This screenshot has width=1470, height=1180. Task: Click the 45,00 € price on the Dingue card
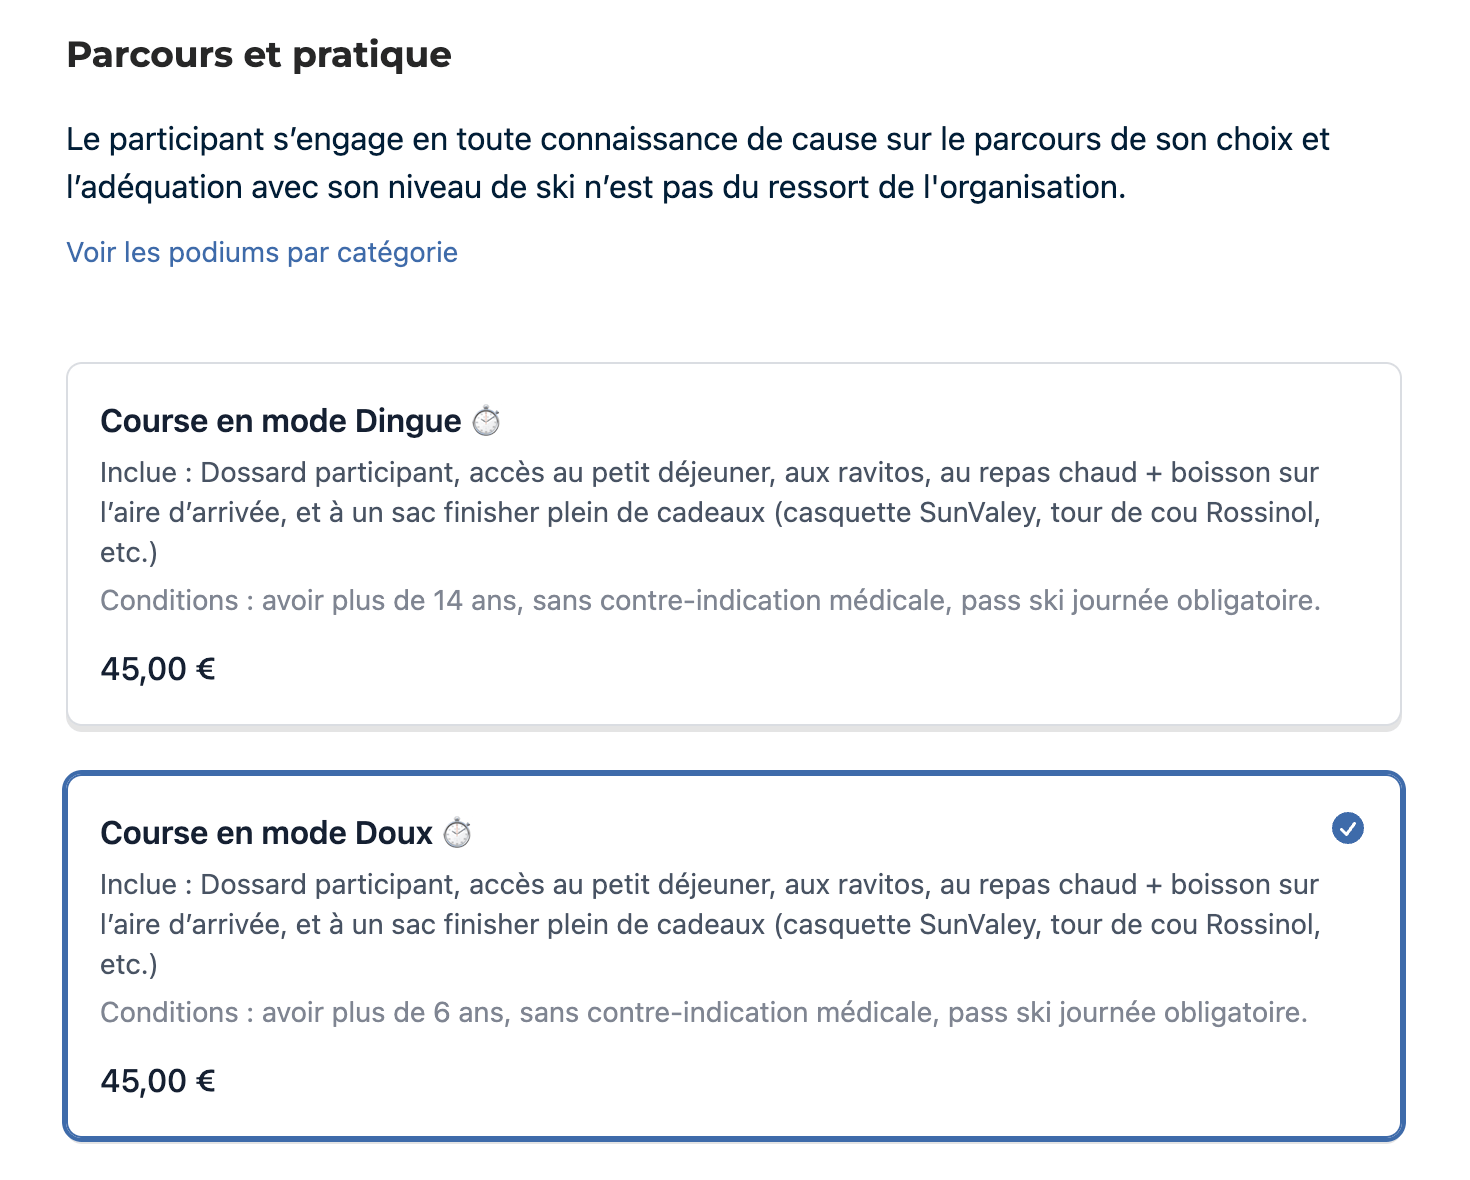click(157, 669)
